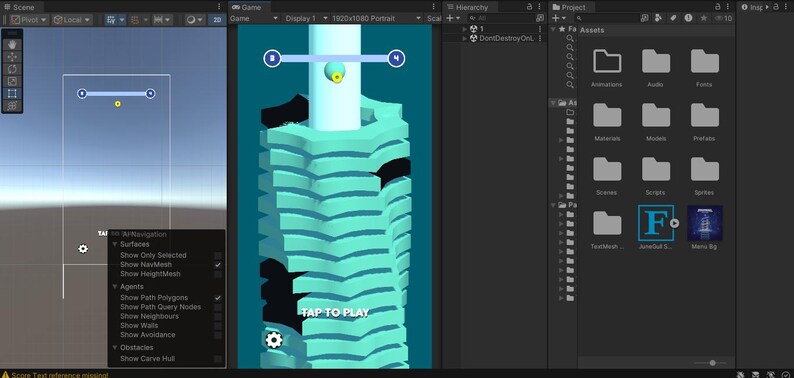Click the Save Search star icon
This screenshot has height=378, width=794.
(x=704, y=18)
